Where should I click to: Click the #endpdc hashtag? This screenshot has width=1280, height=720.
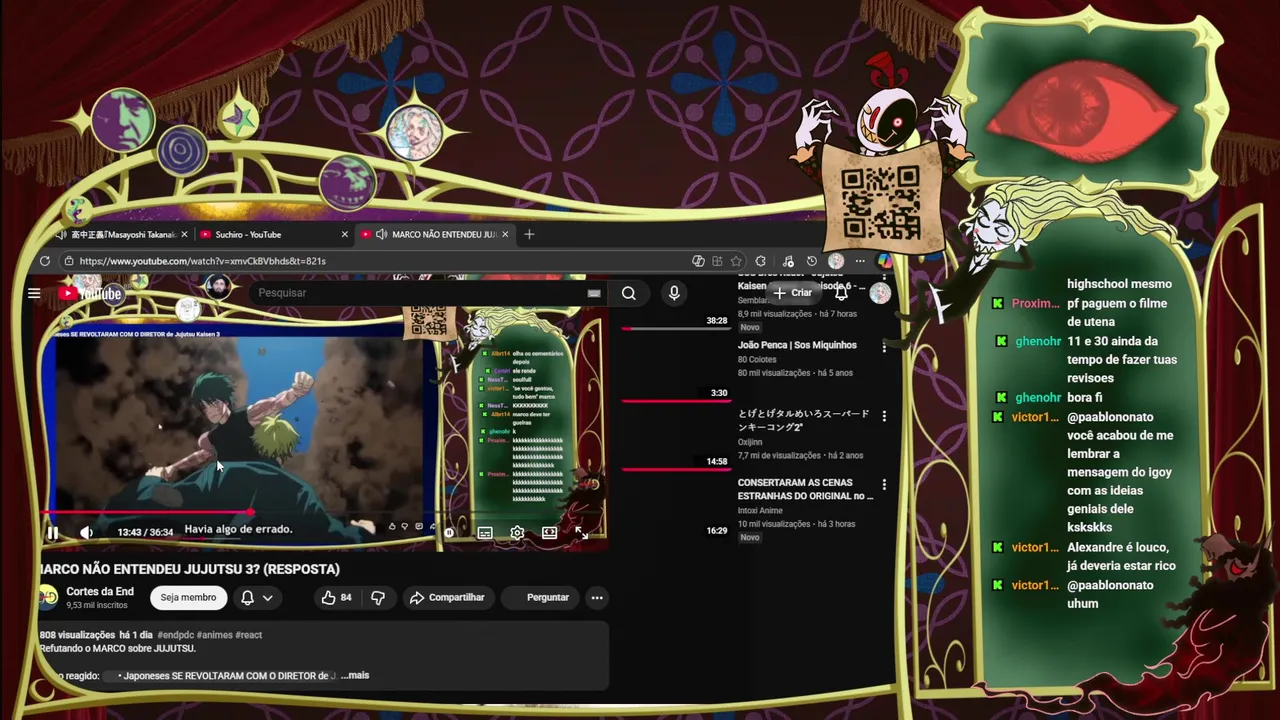tap(175, 635)
